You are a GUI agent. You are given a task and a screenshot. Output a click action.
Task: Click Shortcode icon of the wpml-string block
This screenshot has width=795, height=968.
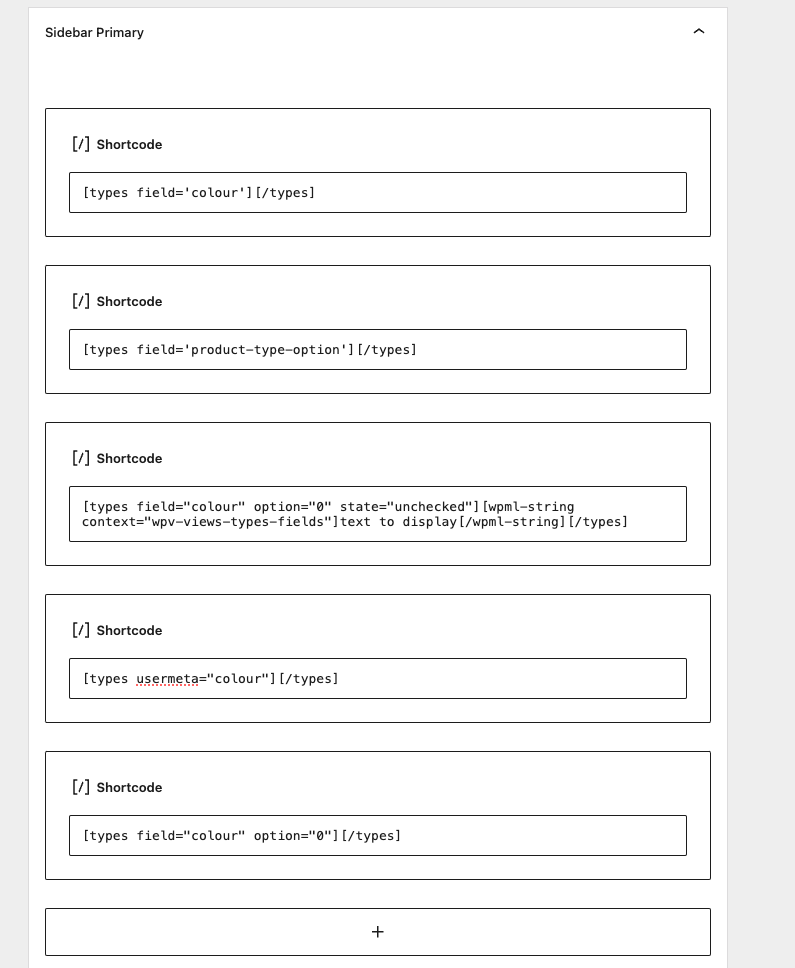click(81, 458)
